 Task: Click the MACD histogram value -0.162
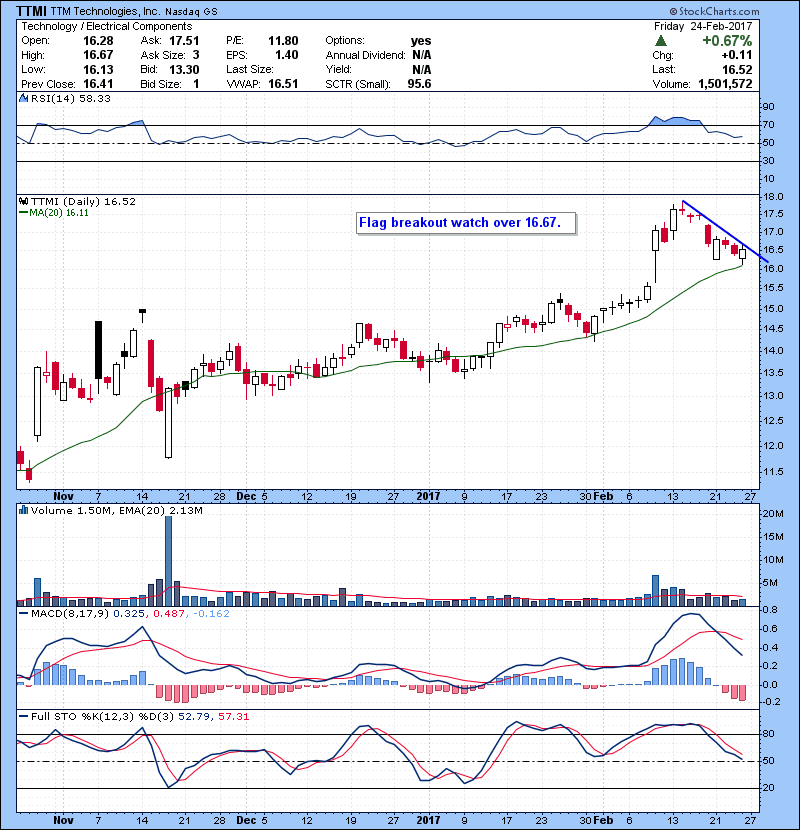(211, 614)
